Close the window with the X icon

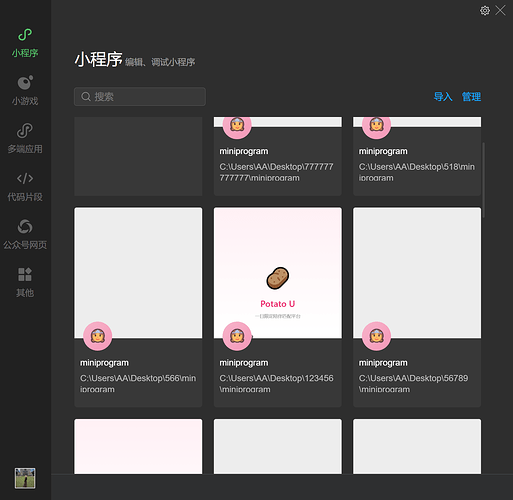coord(500,10)
